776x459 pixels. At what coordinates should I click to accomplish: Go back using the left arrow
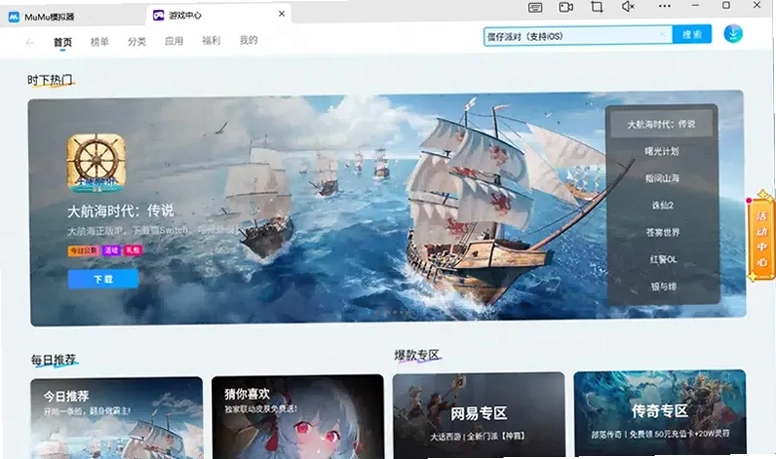pos(30,43)
